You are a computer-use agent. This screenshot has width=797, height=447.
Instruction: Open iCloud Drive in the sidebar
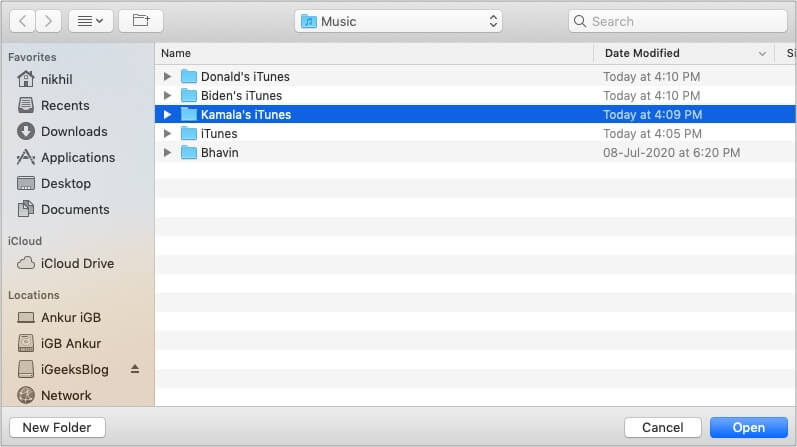click(77, 263)
